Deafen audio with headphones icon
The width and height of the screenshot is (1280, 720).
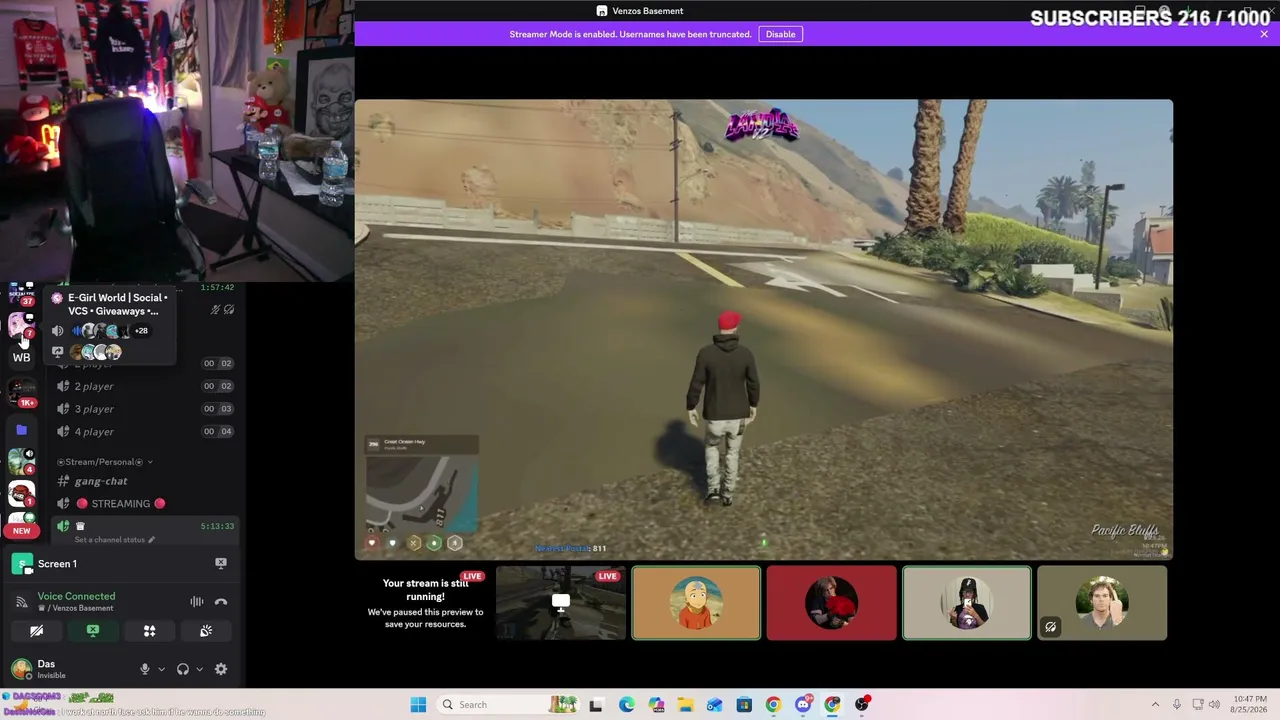click(183, 669)
